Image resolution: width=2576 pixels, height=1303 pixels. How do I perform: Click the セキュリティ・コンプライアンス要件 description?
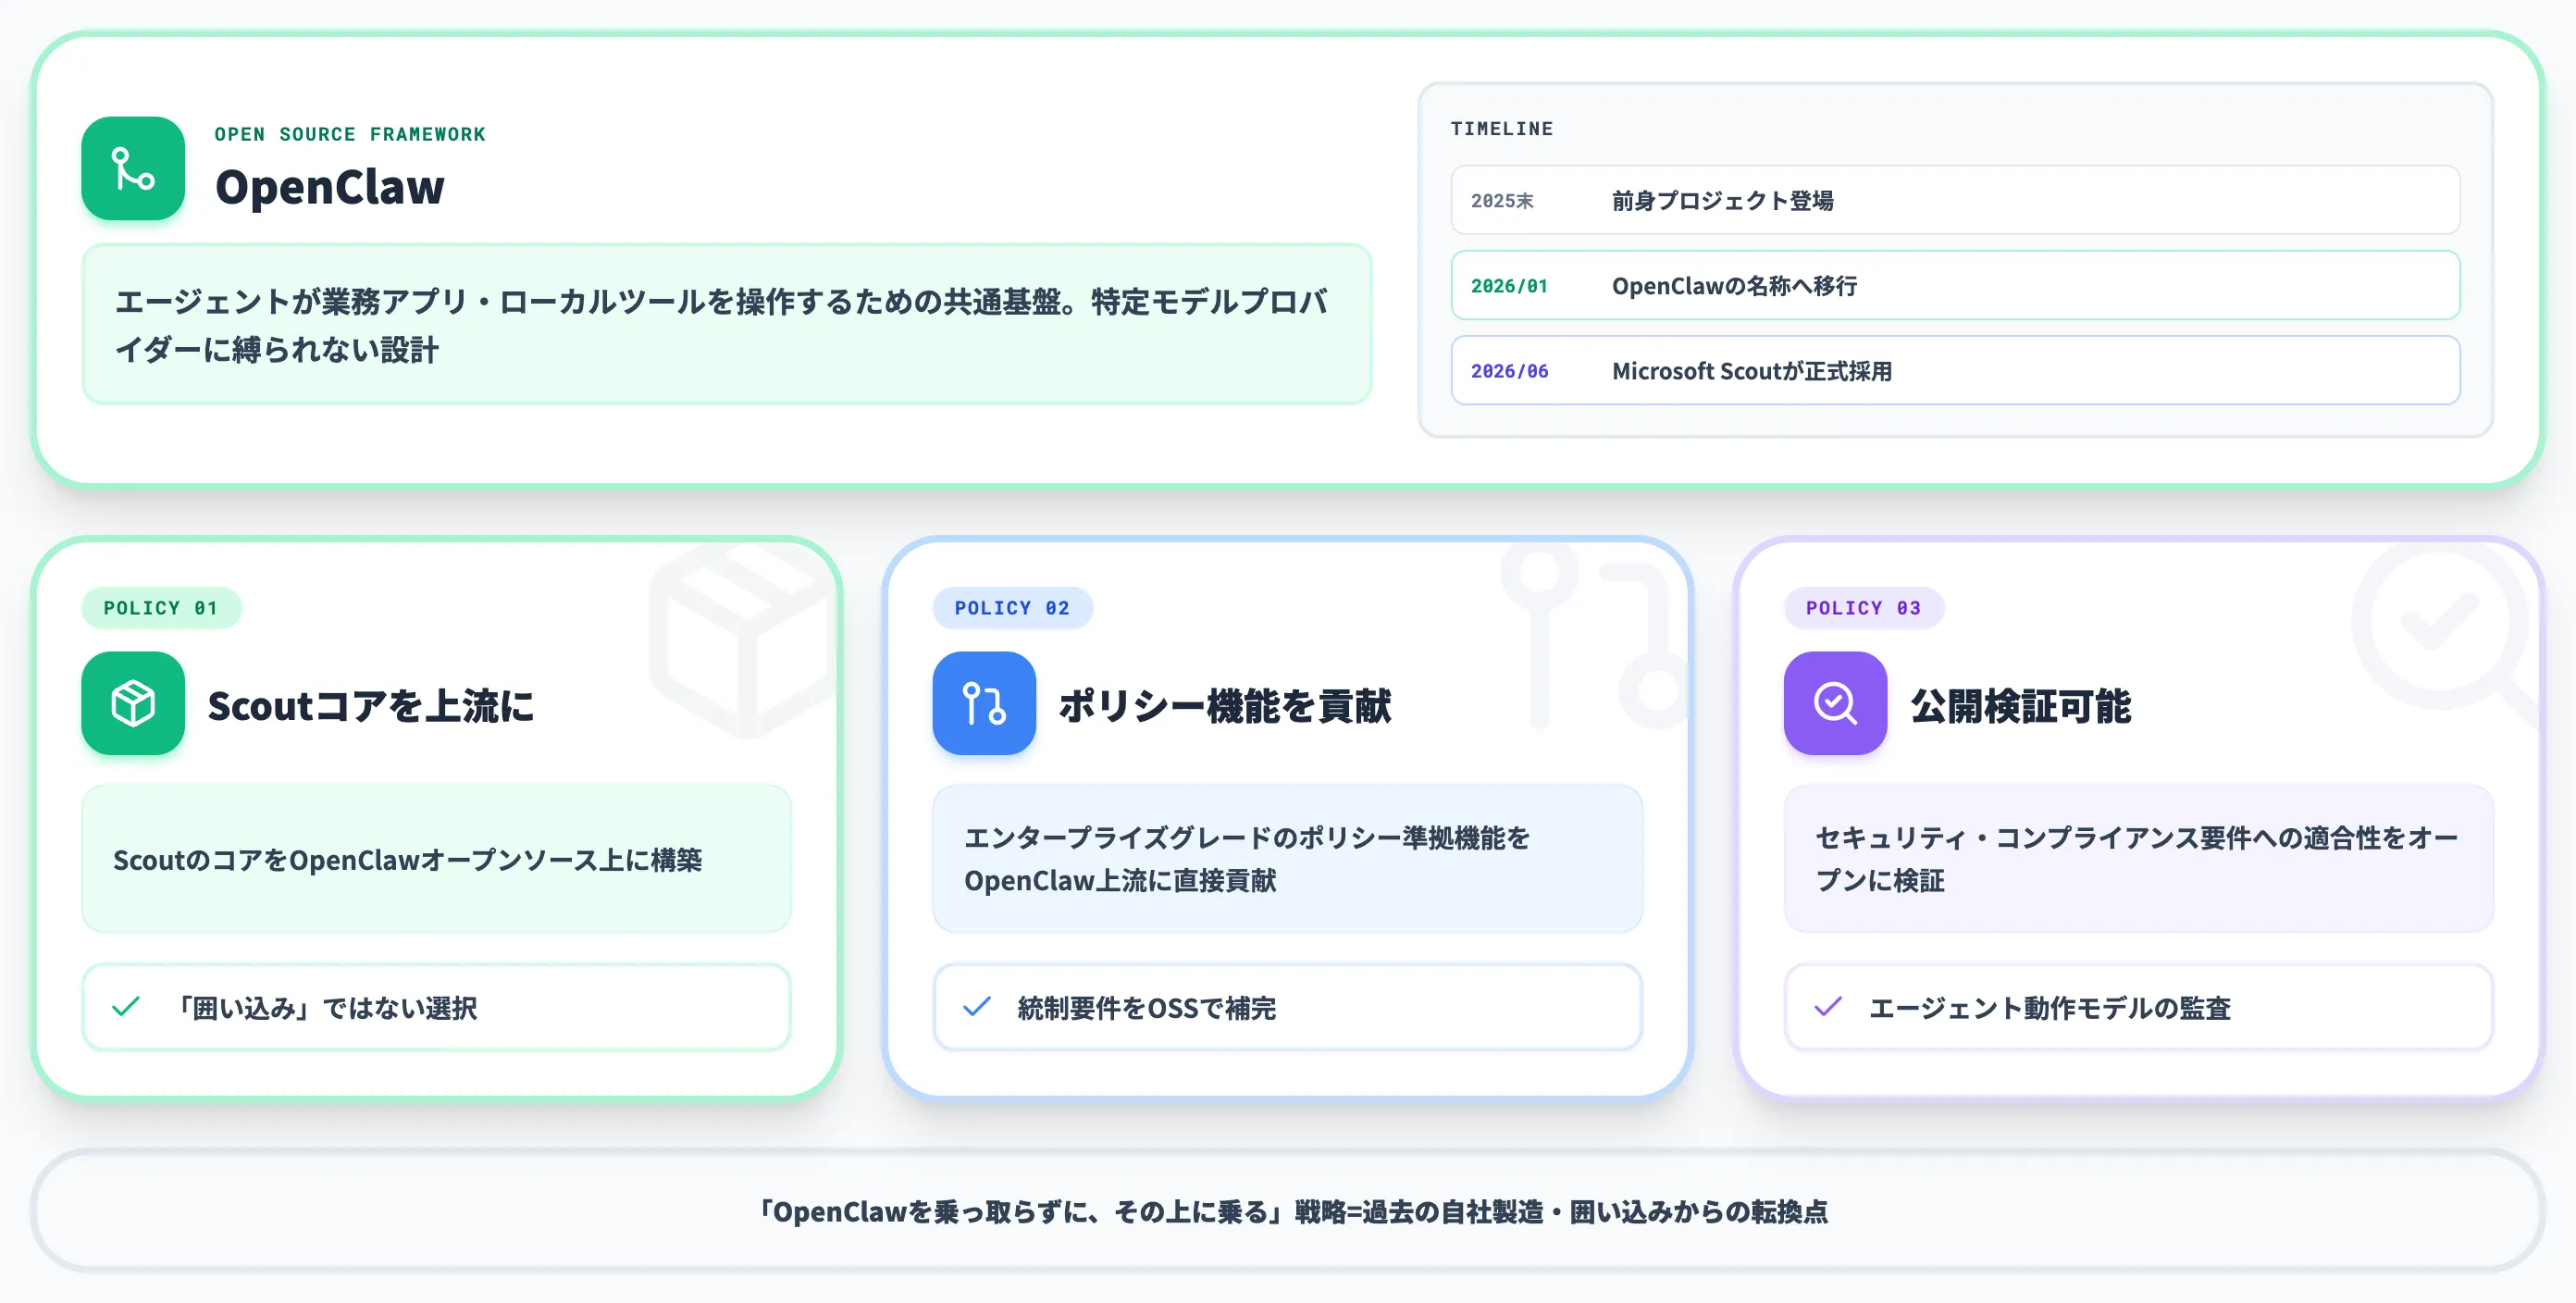tap(2138, 859)
